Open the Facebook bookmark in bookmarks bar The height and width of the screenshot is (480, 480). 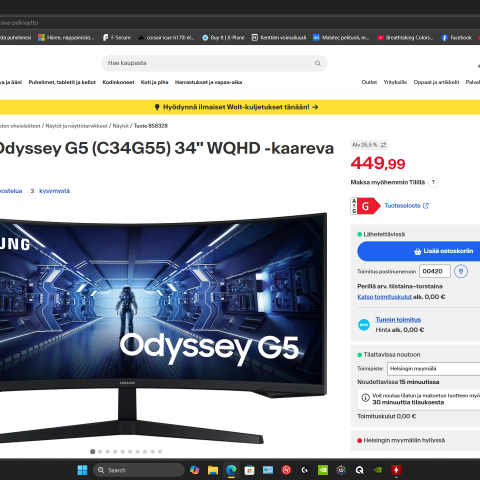click(x=457, y=38)
